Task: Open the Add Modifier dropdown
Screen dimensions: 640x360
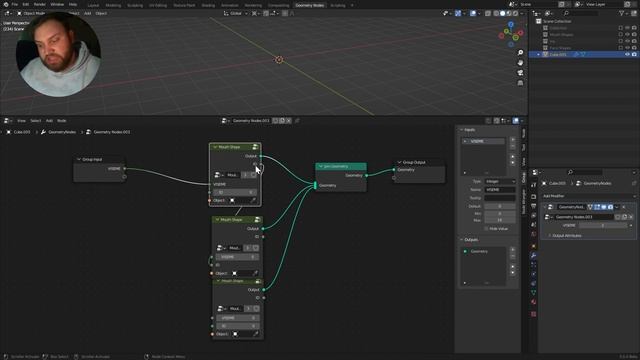Action: pyautogui.click(x=588, y=196)
